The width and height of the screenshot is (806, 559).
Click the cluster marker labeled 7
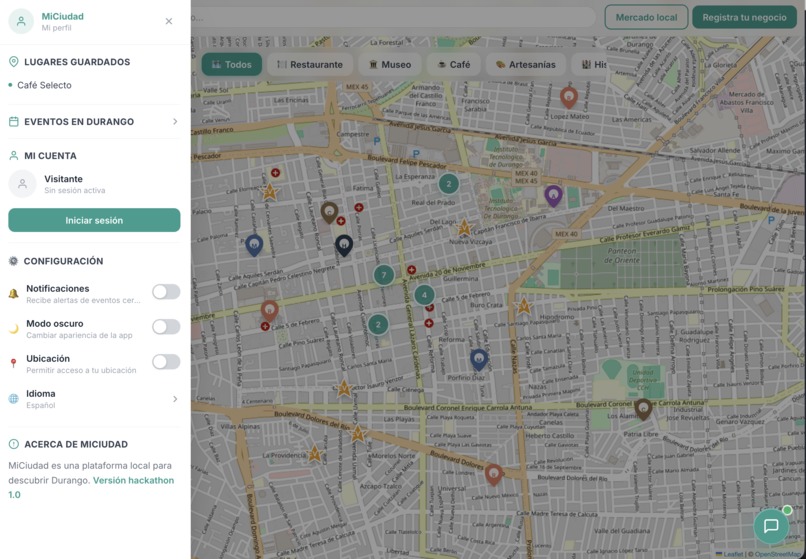click(x=383, y=275)
